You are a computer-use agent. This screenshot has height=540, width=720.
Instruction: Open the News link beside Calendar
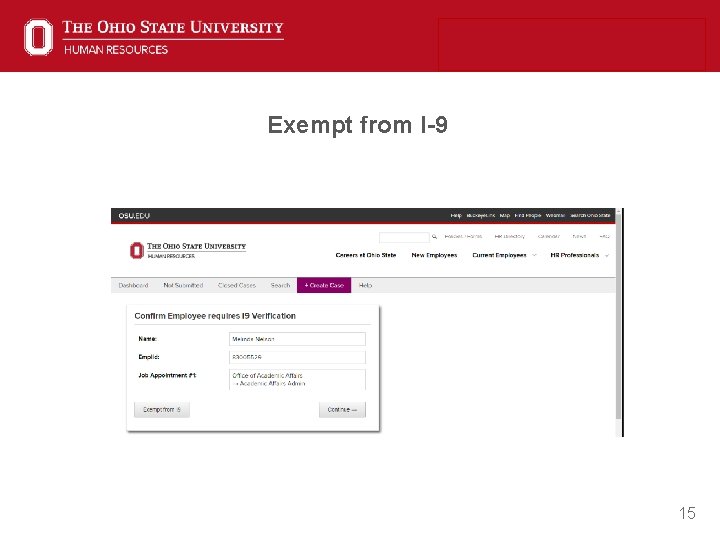[579, 236]
